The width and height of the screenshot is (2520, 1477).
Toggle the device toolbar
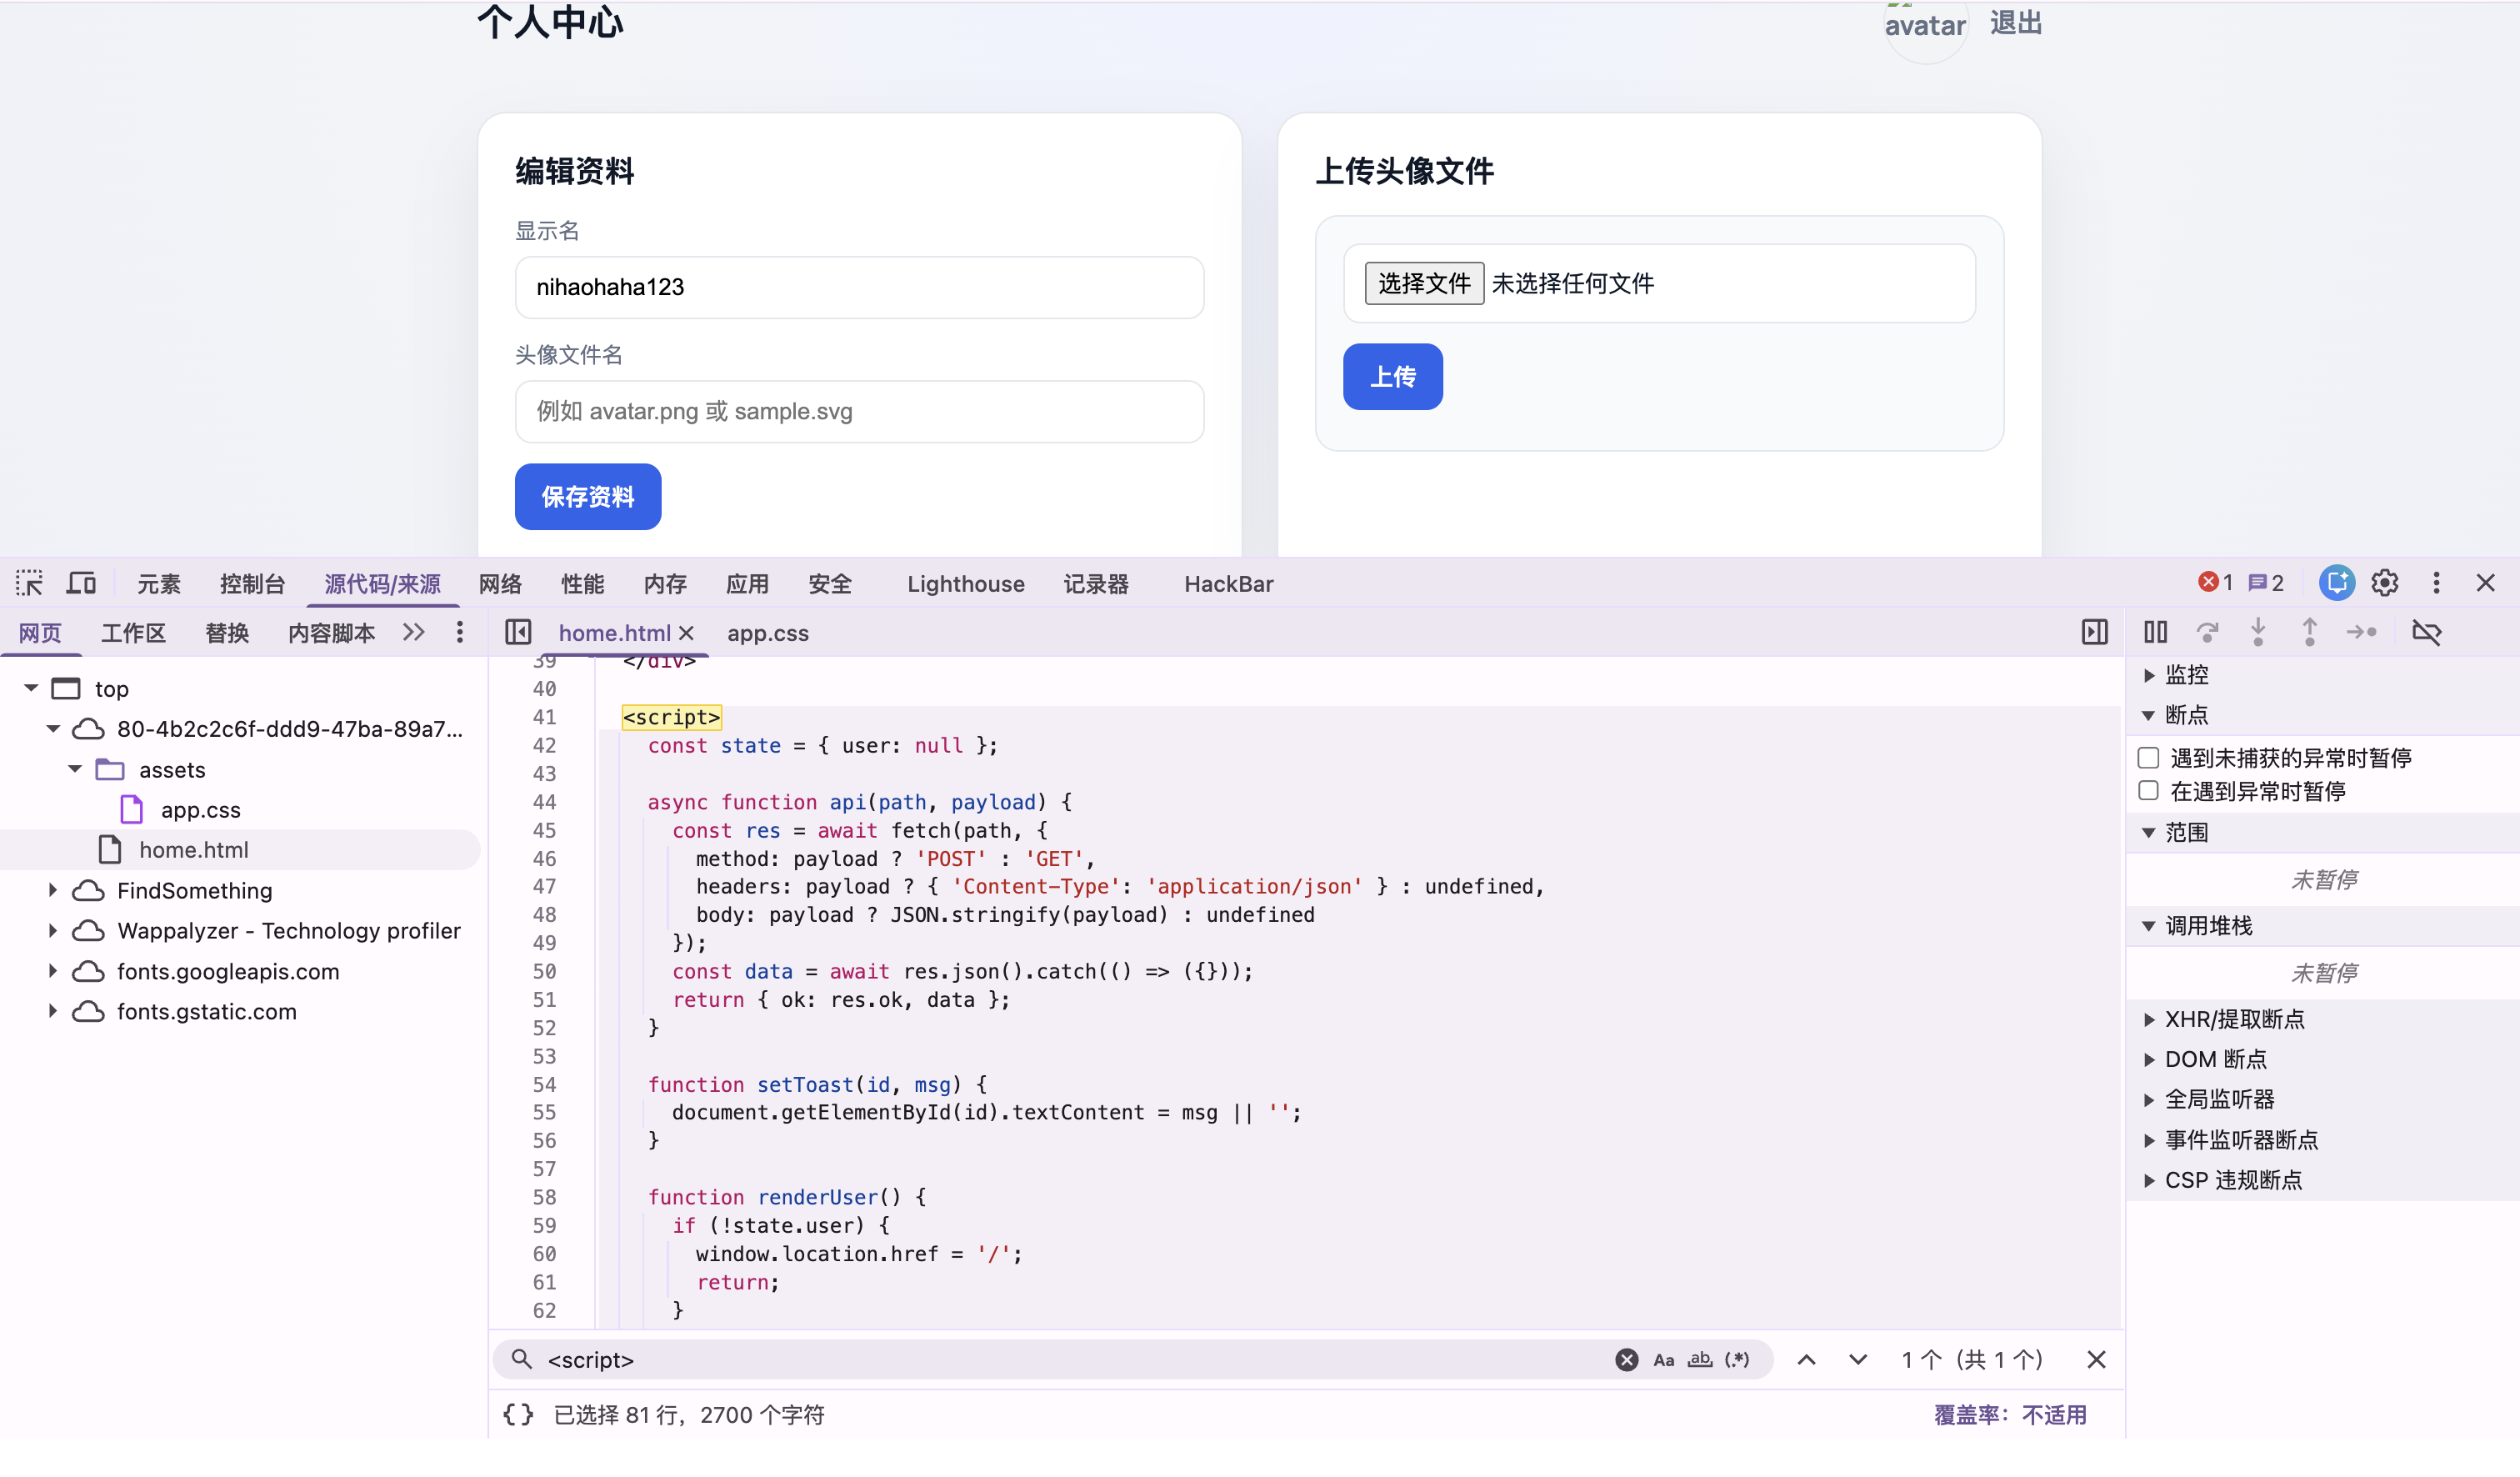[81, 582]
